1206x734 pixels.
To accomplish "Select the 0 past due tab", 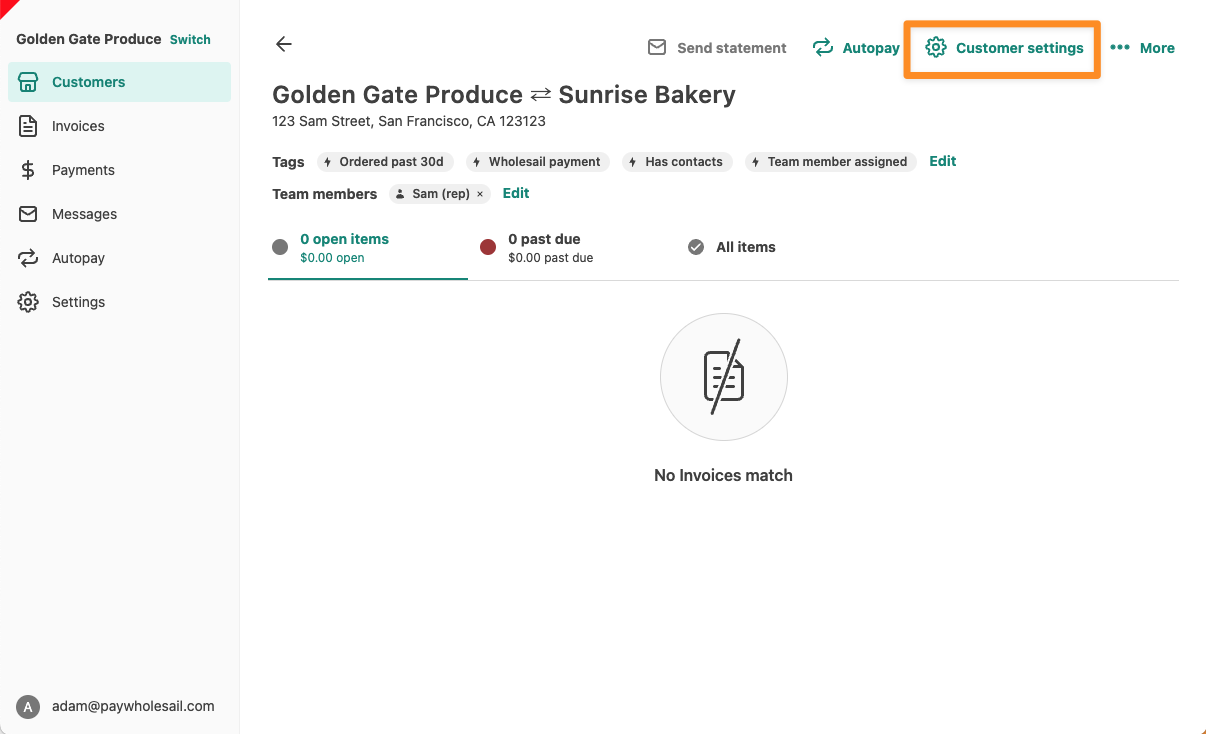I will click(576, 248).
